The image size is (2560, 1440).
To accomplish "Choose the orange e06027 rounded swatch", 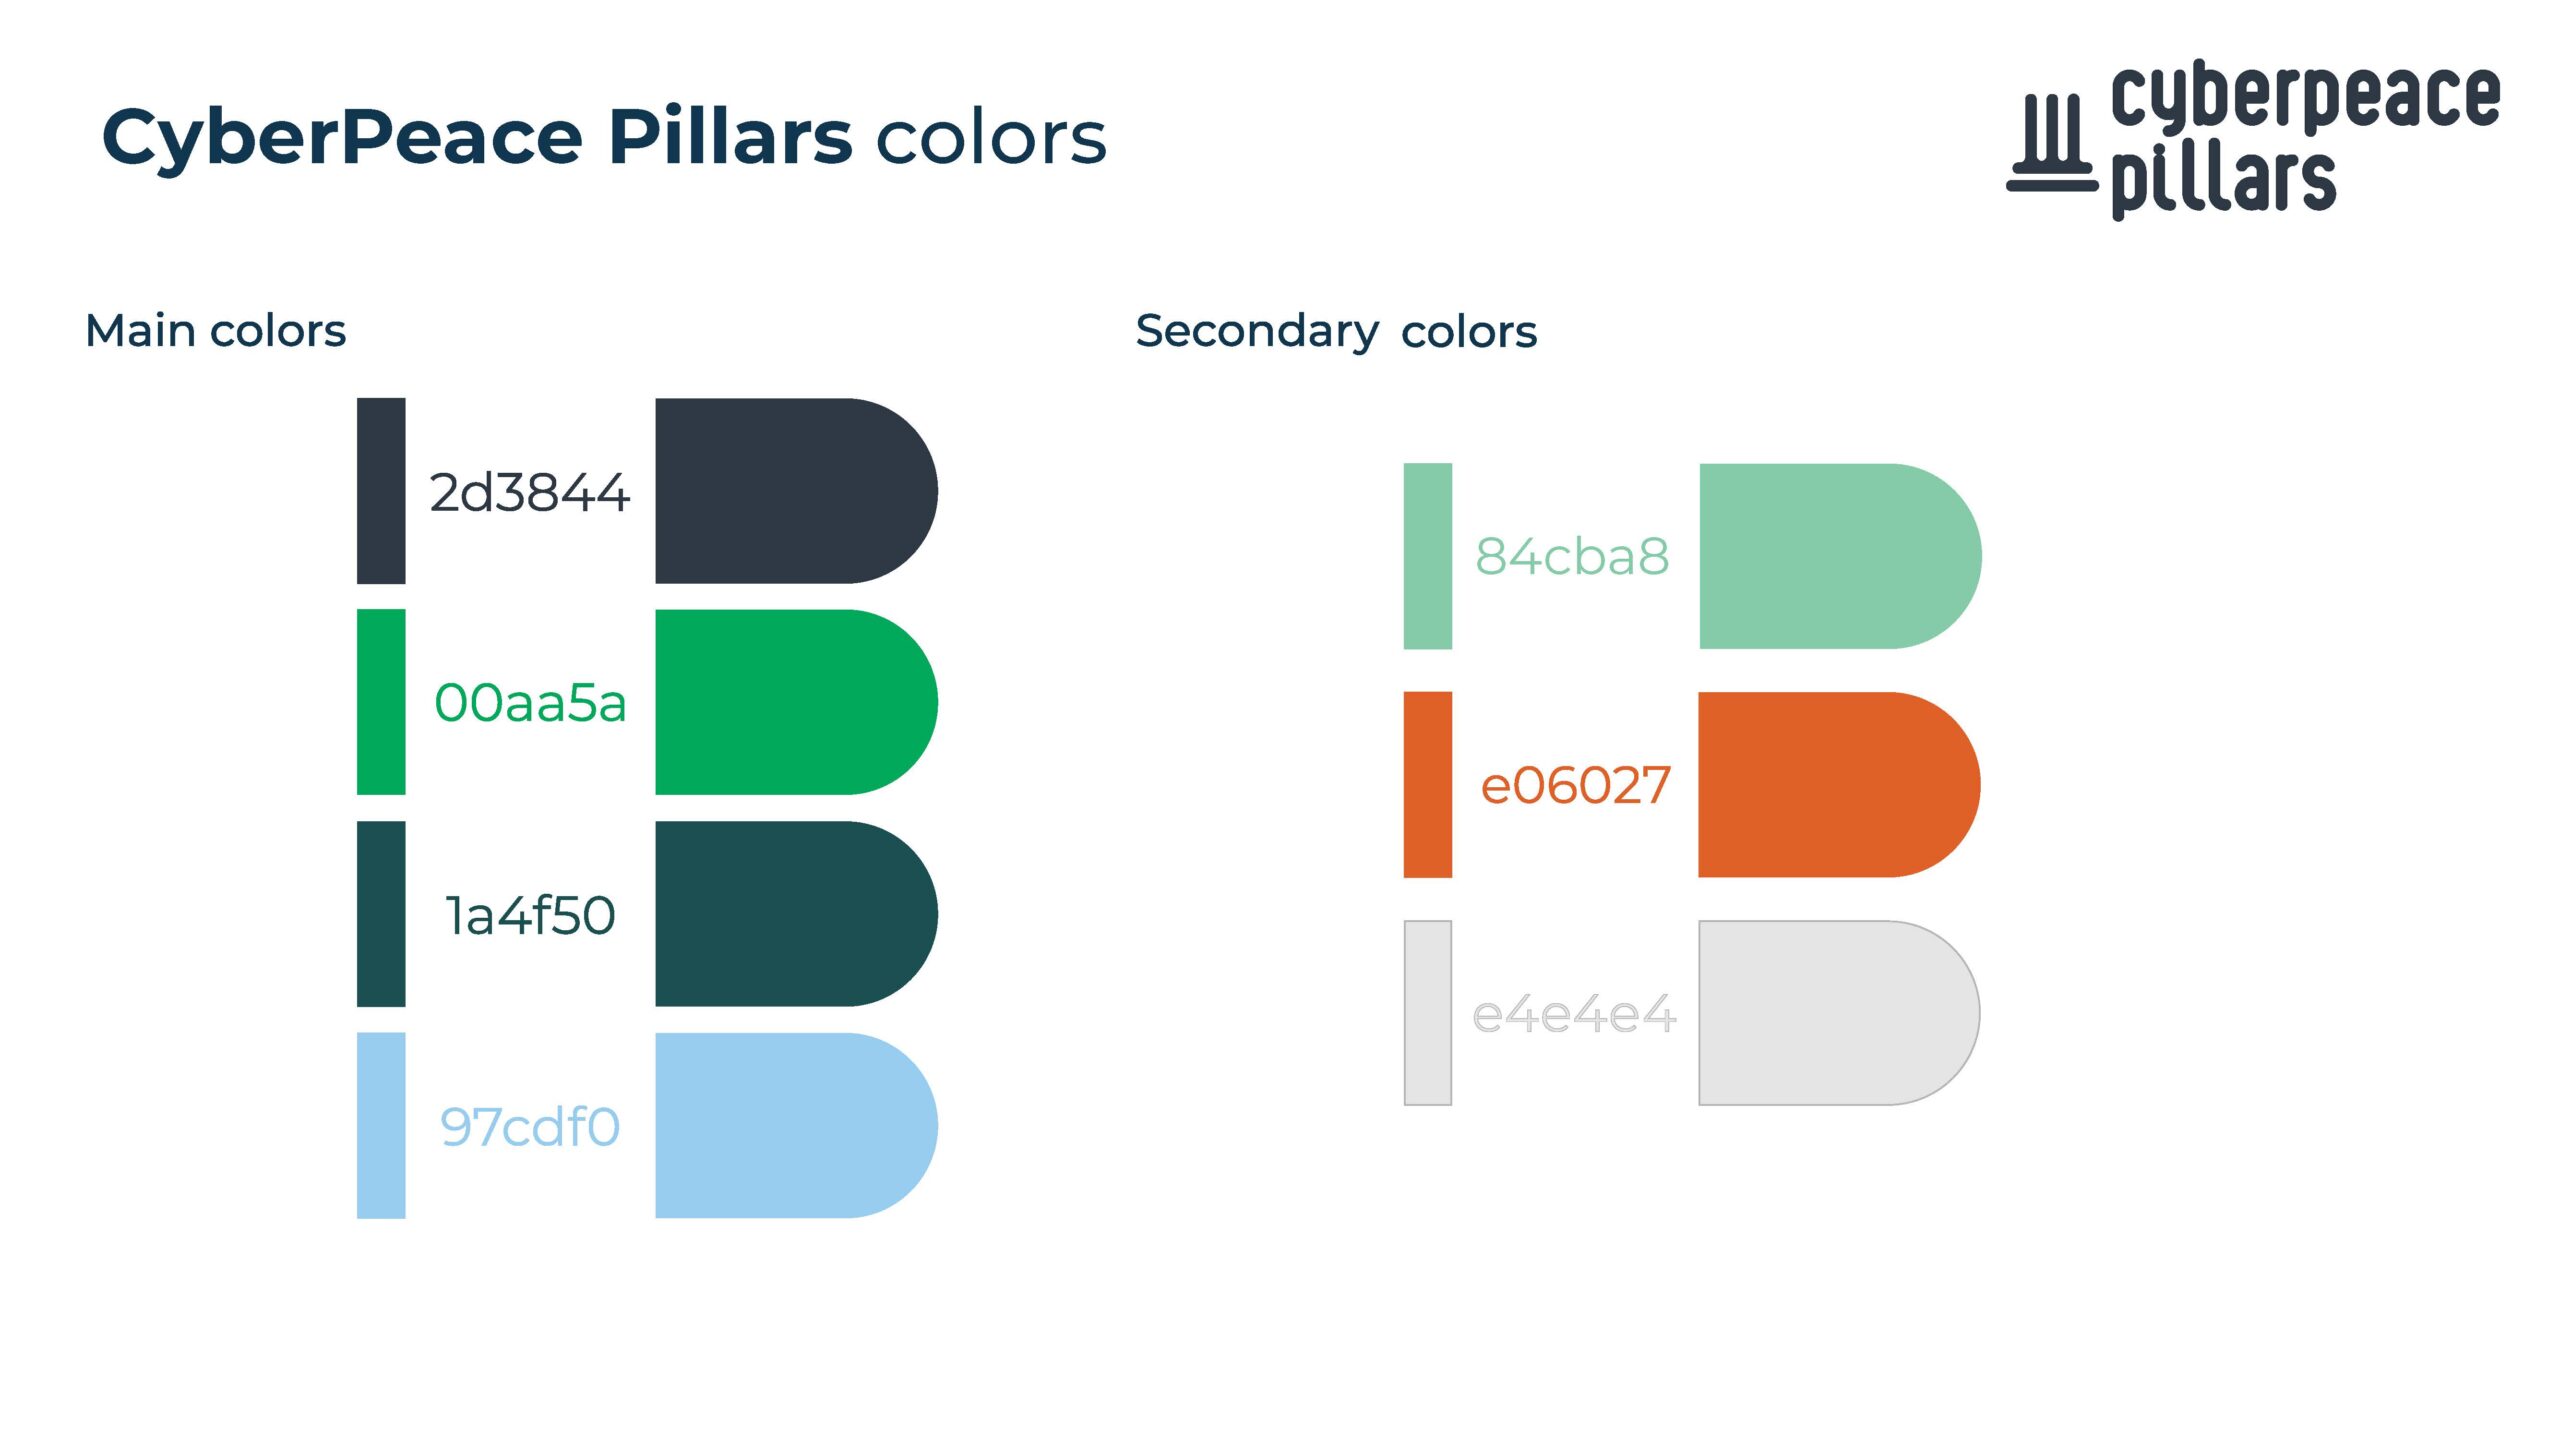I will [1840, 785].
